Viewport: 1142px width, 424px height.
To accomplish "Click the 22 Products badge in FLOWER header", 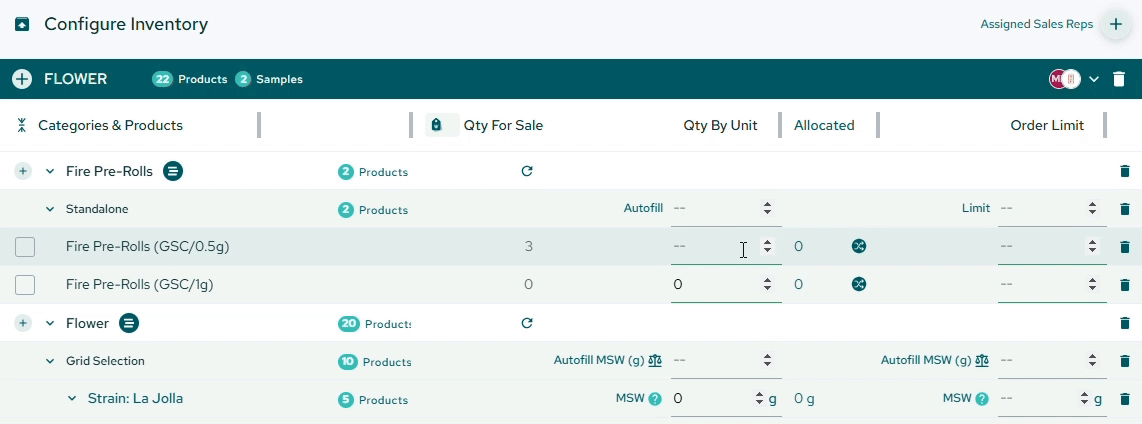I will click(189, 79).
